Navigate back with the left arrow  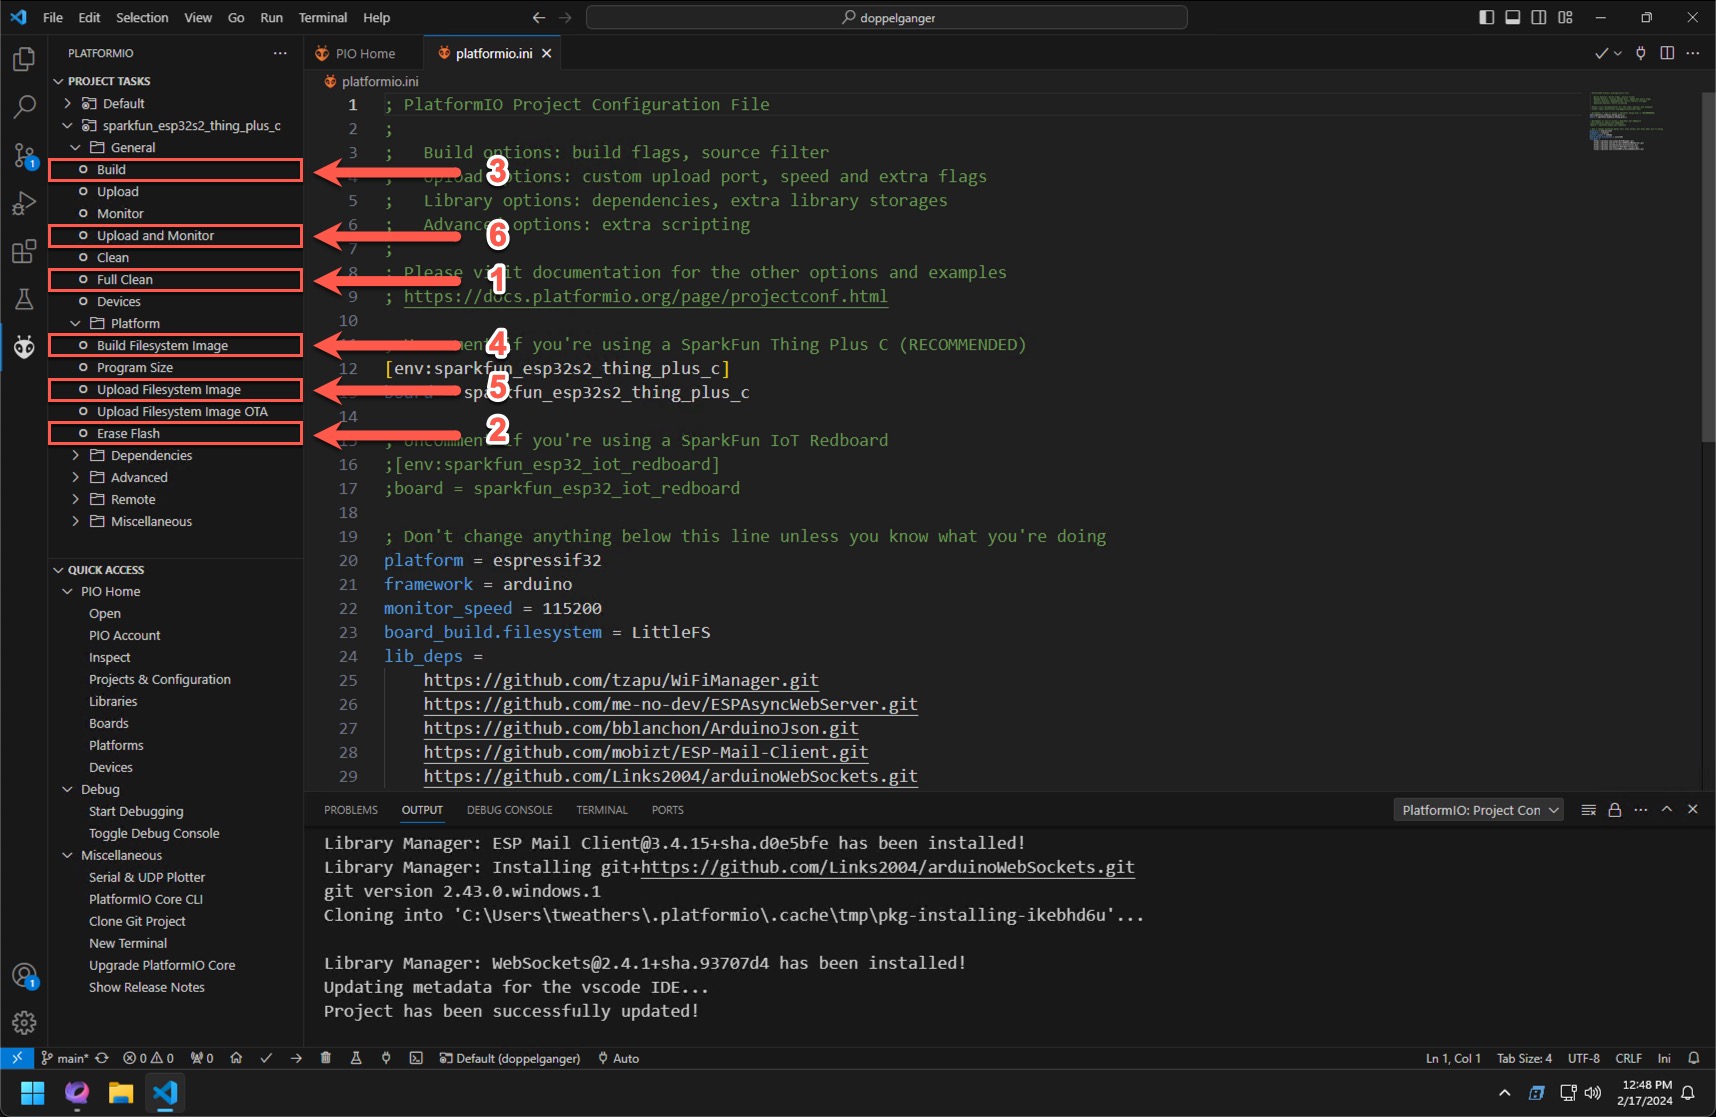539,17
